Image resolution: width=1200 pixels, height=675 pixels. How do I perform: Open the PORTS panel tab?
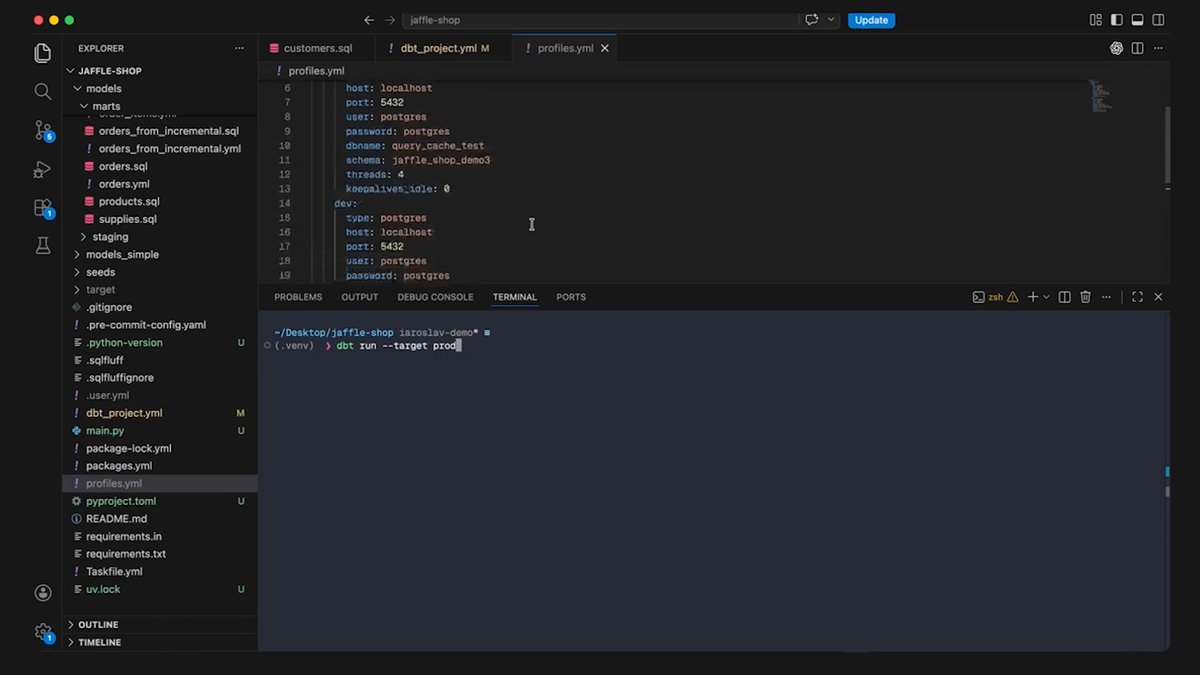tap(571, 297)
